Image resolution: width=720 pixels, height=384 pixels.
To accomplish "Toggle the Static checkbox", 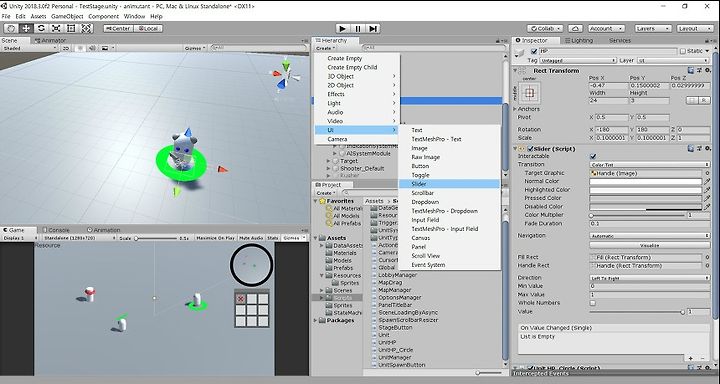I will pyautogui.click(x=683, y=51).
